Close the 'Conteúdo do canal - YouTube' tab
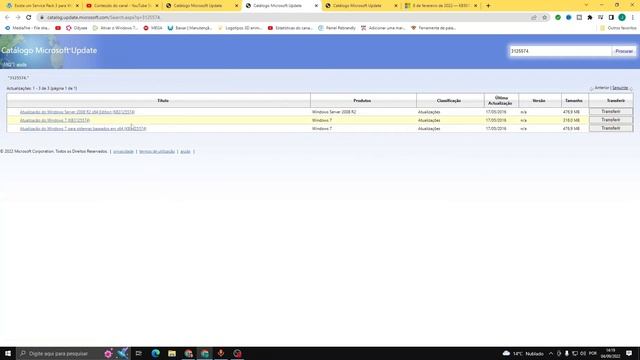The width and height of the screenshot is (640, 360). tap(157, 6)
